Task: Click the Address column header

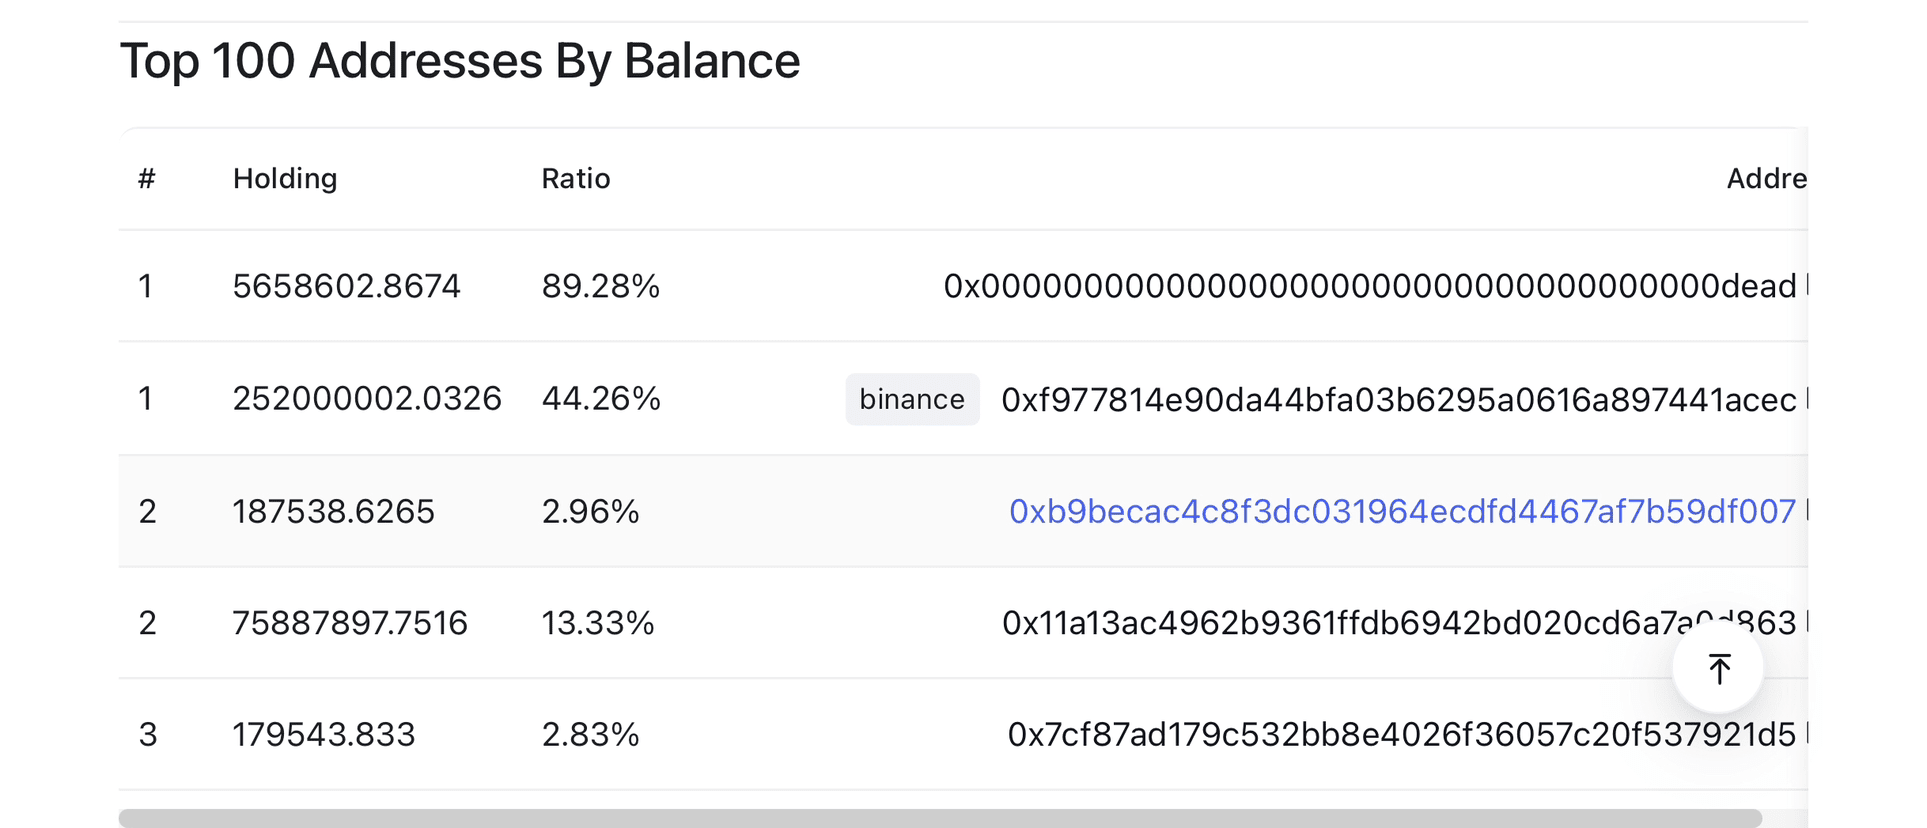Action: coord(1767,179)
